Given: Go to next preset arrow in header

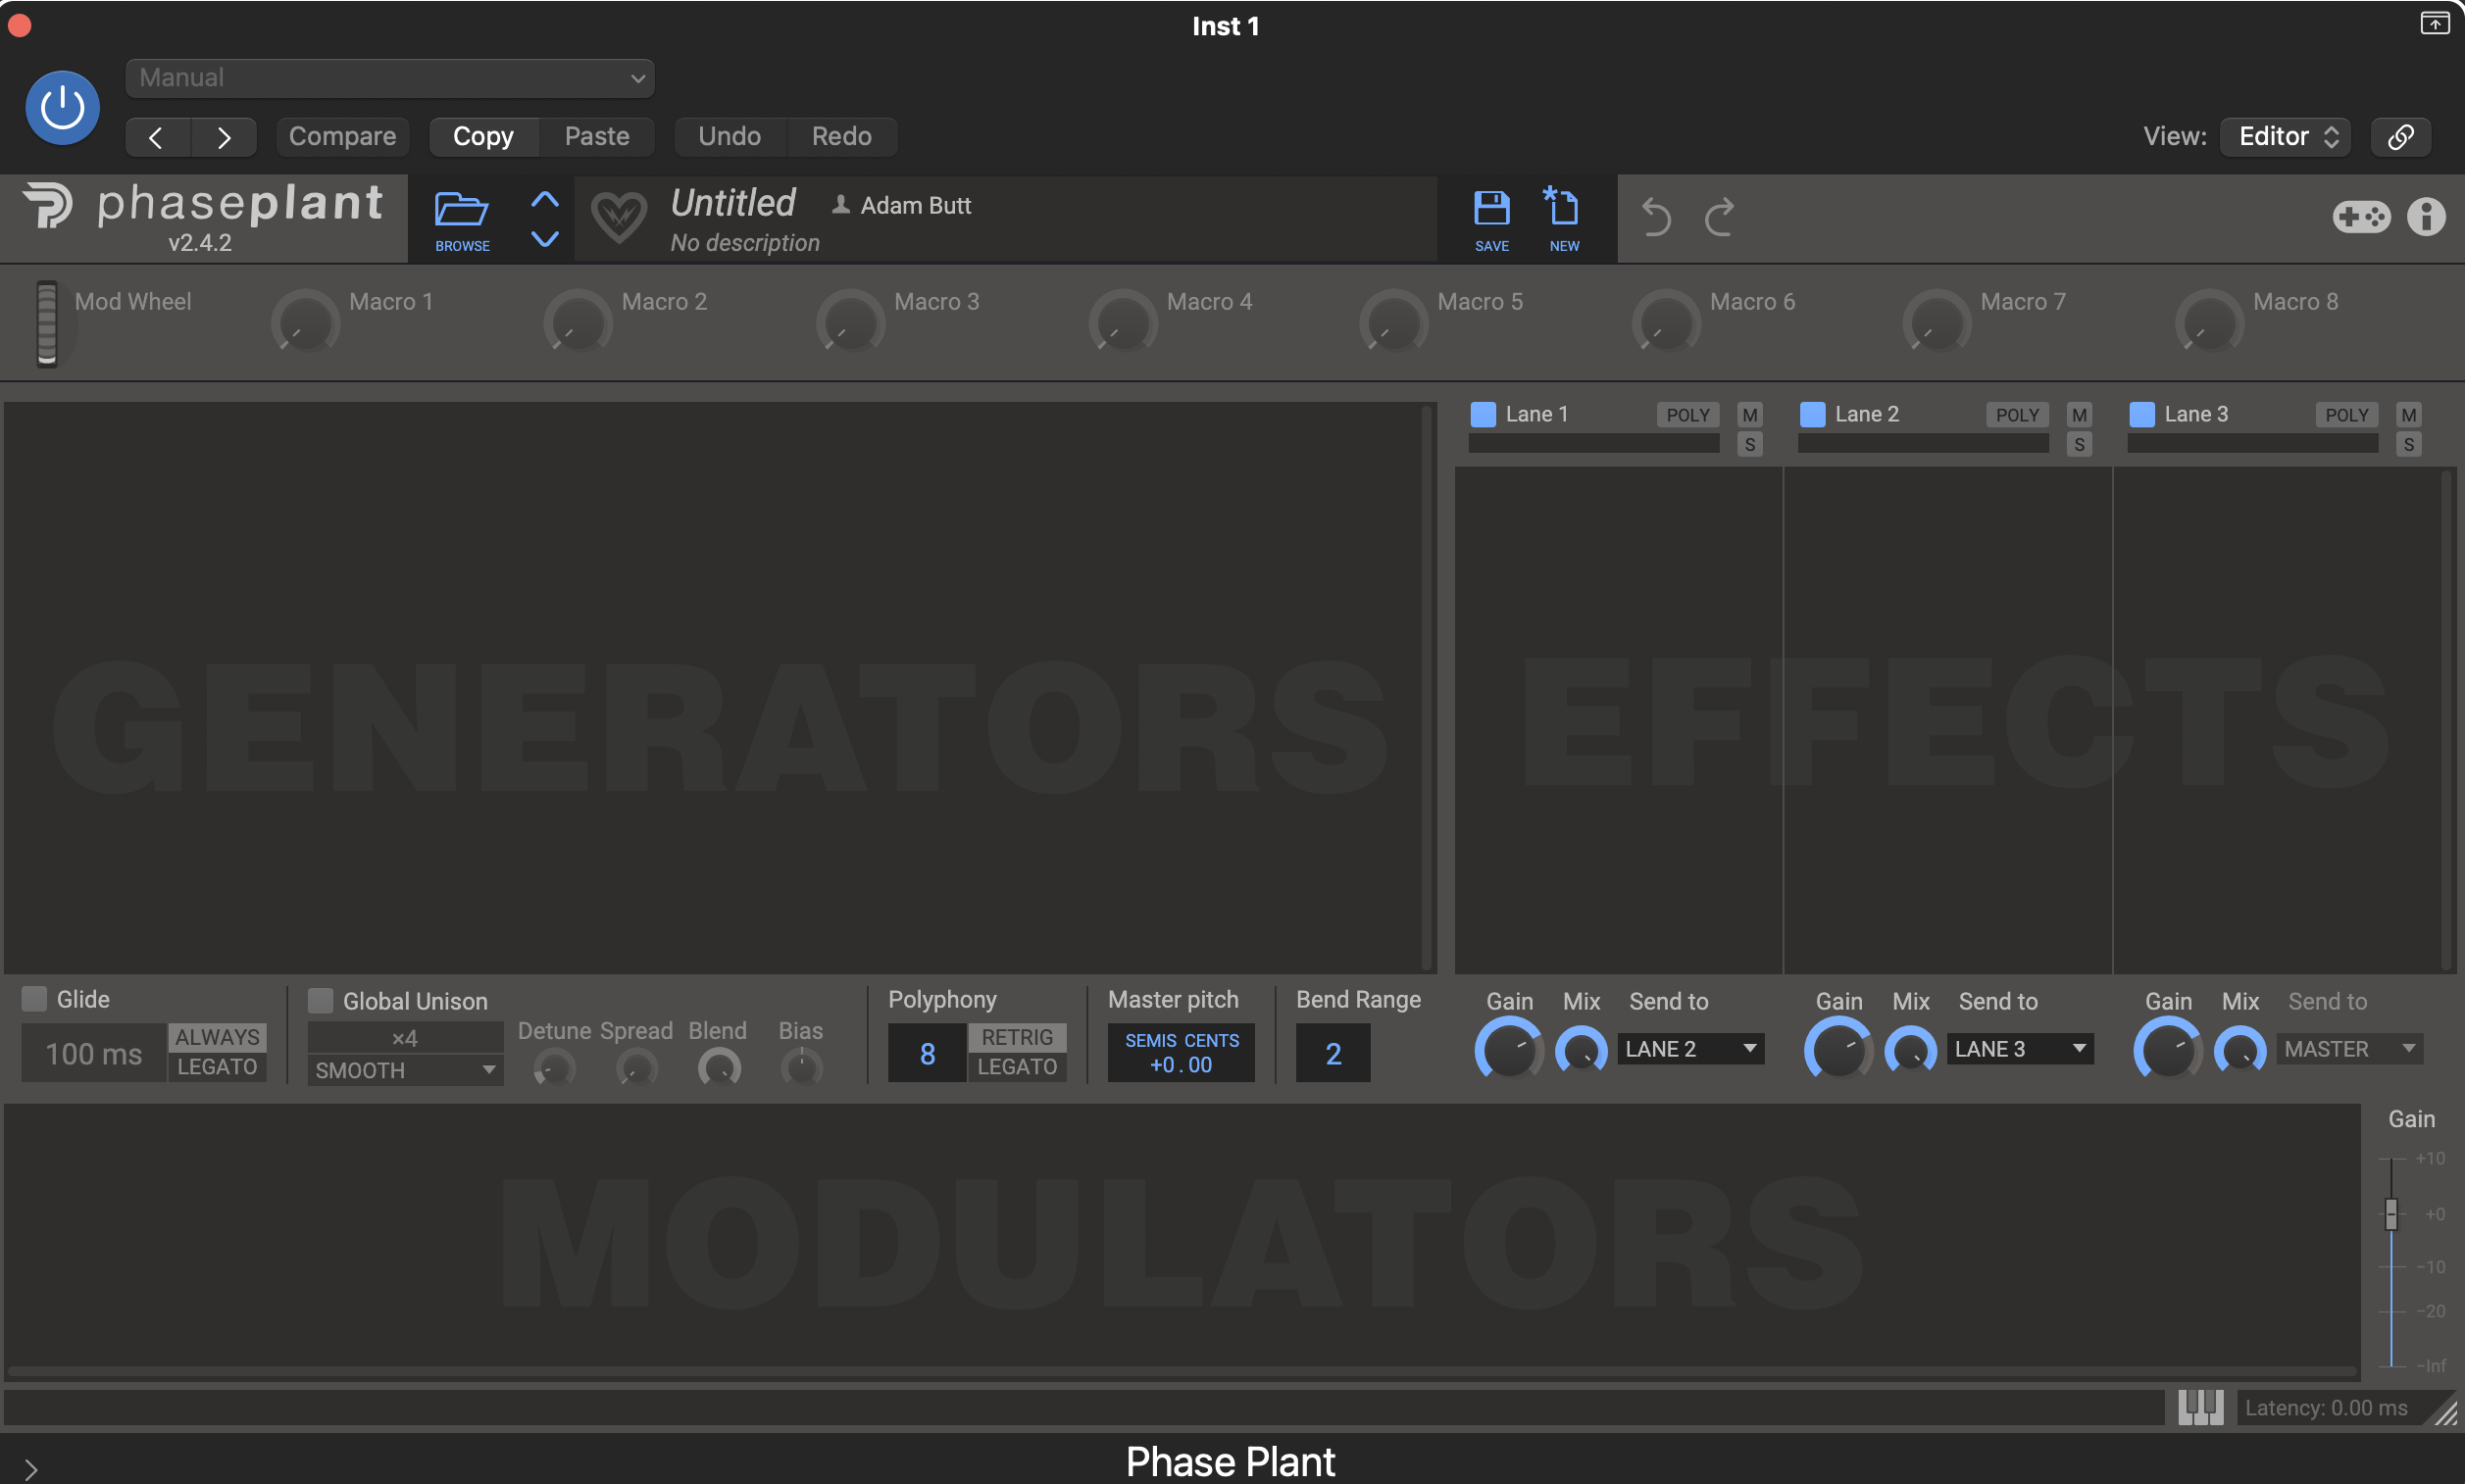Looking at the screenshot, I should tap(224, 137).
